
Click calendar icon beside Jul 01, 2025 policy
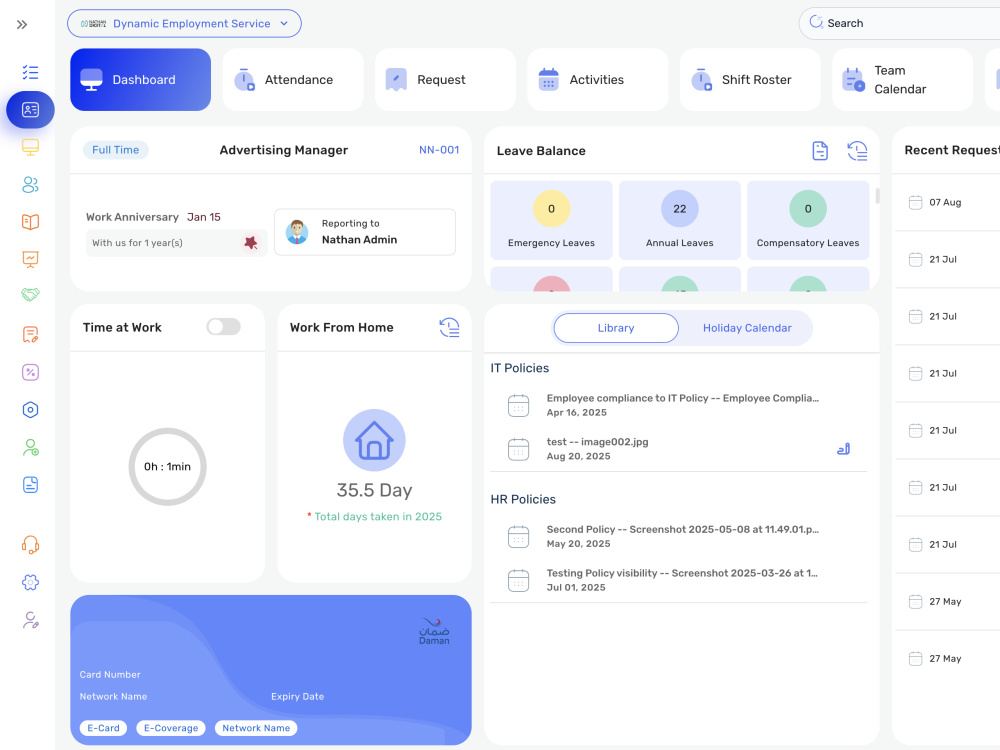tap(518, 580)
